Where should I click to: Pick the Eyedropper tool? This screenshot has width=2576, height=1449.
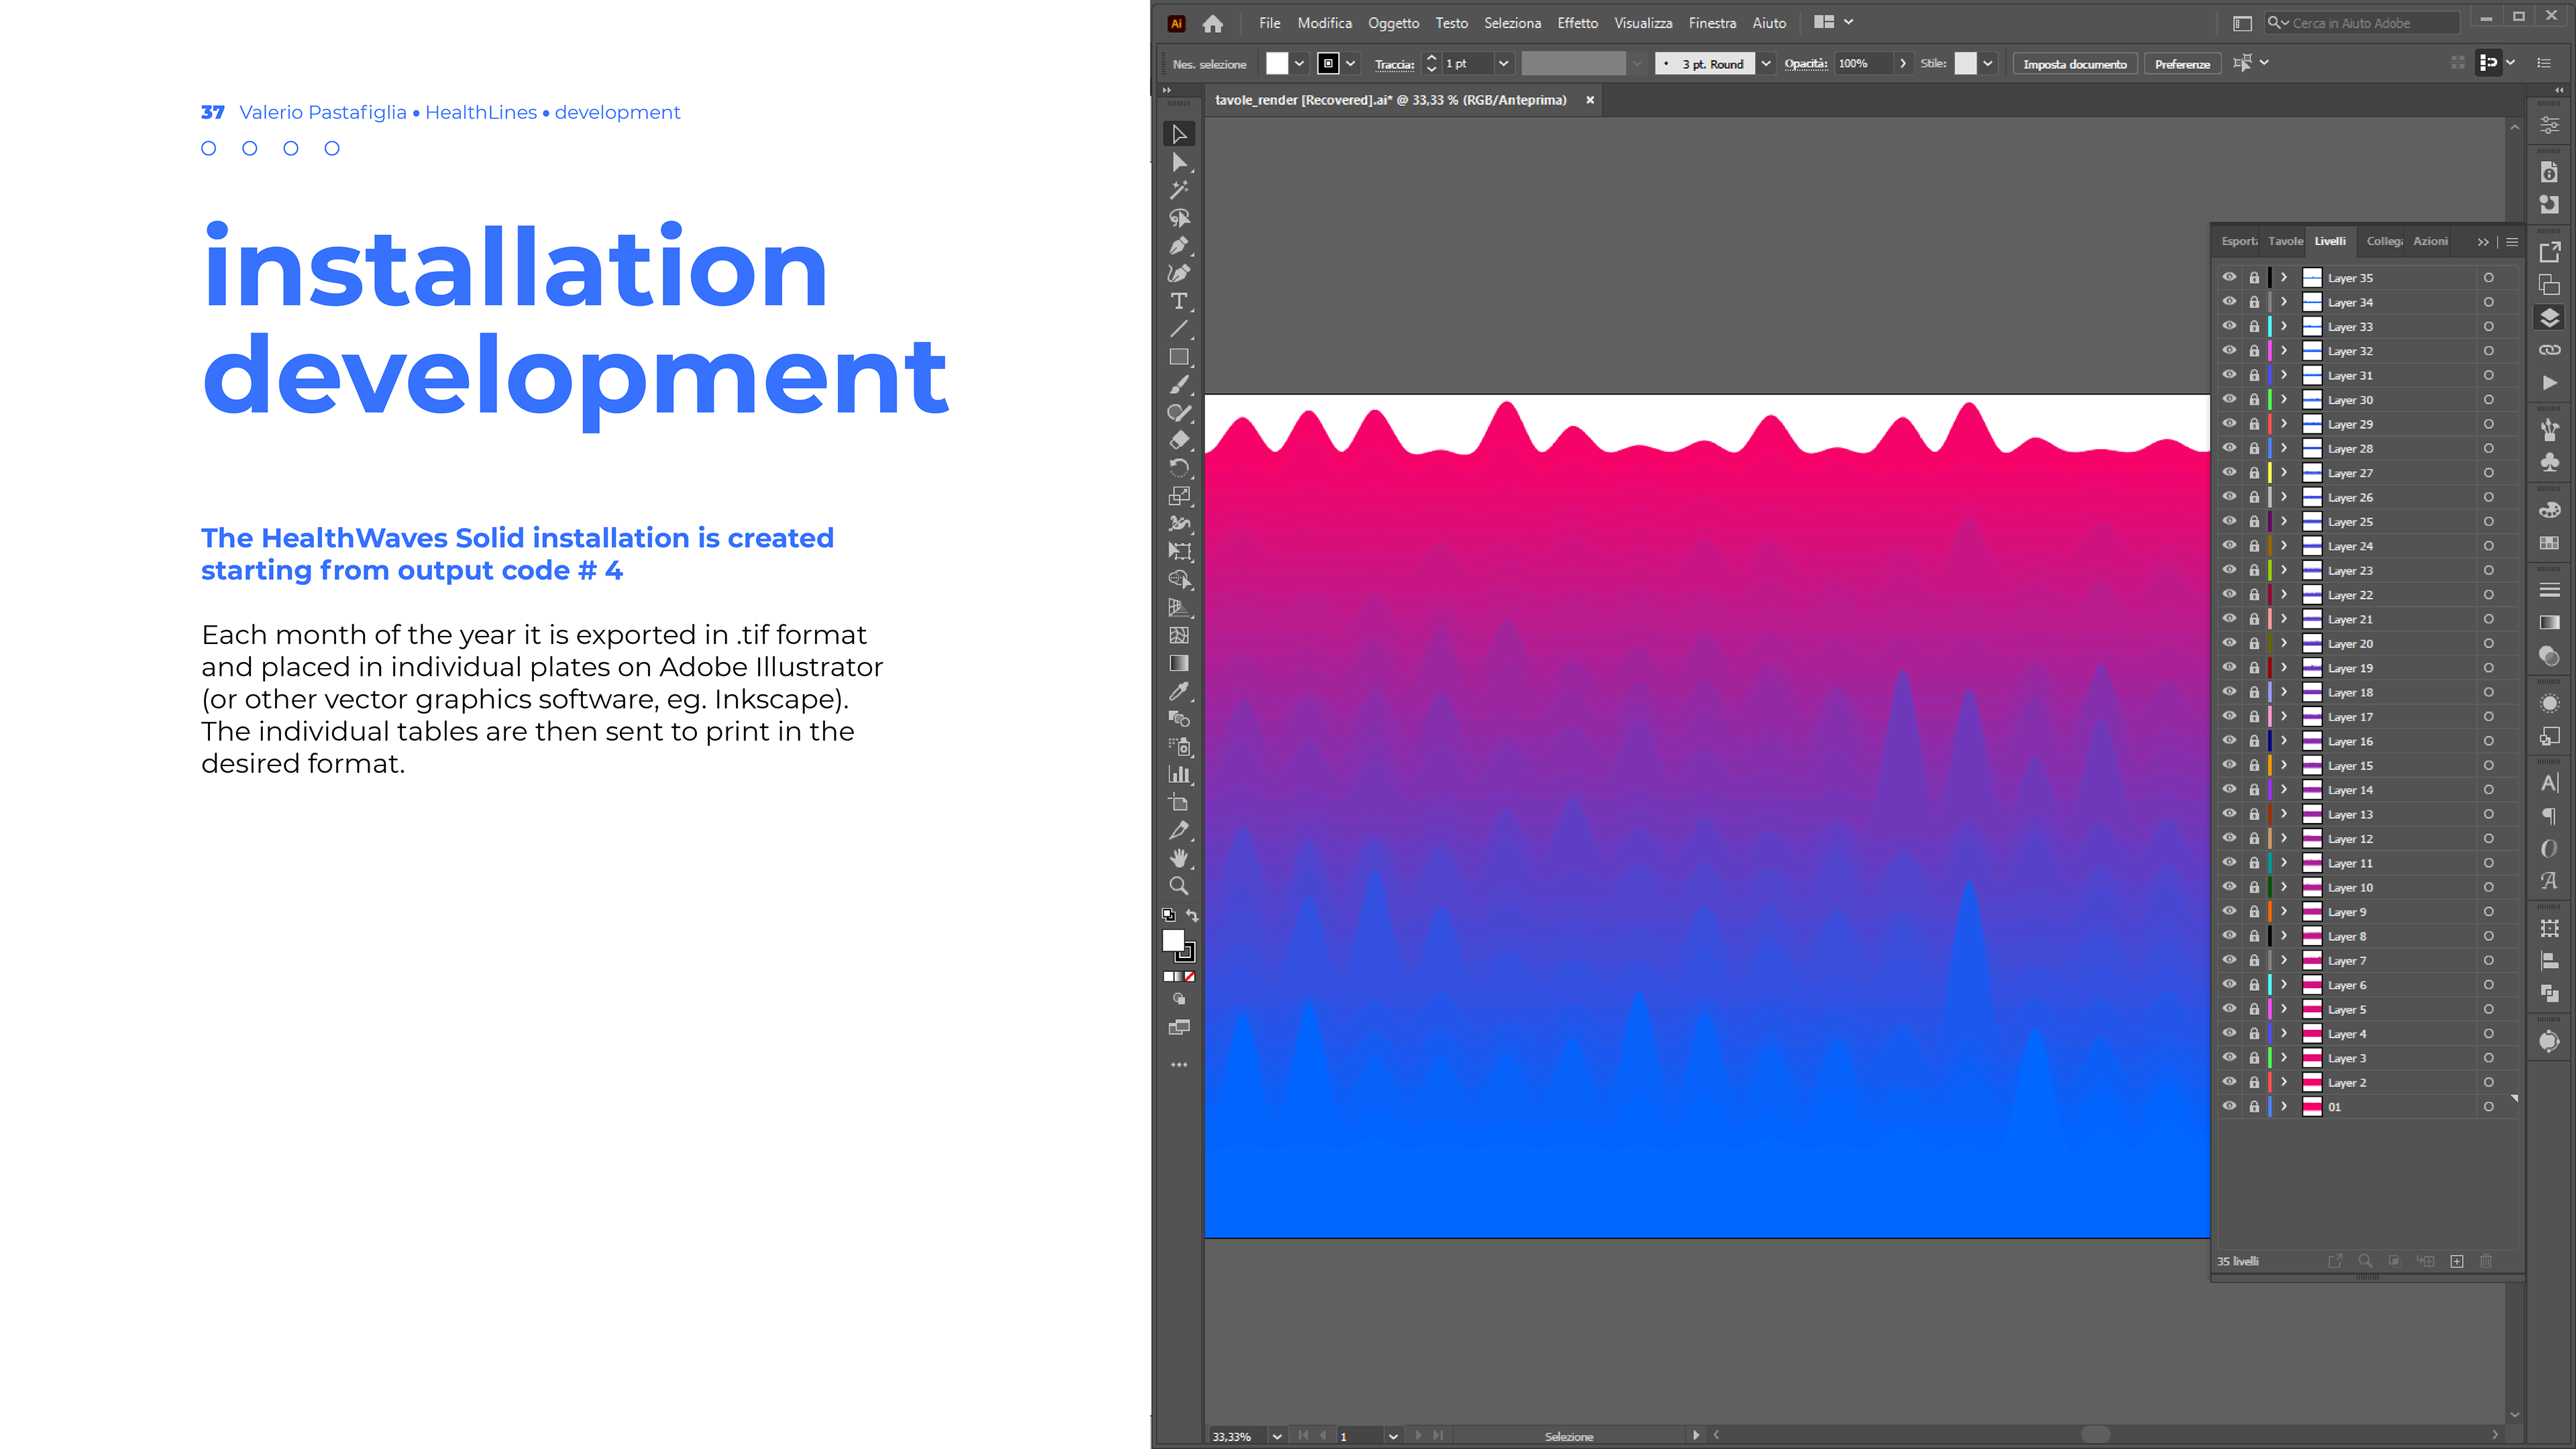pyautogui.click(x=1179, y=691)
